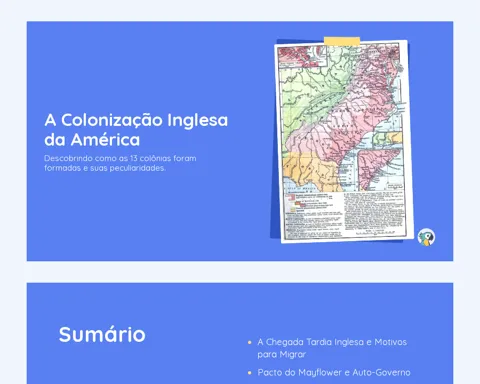
Task: Click the word "América" in the title
Action: (x=105, y=139)
